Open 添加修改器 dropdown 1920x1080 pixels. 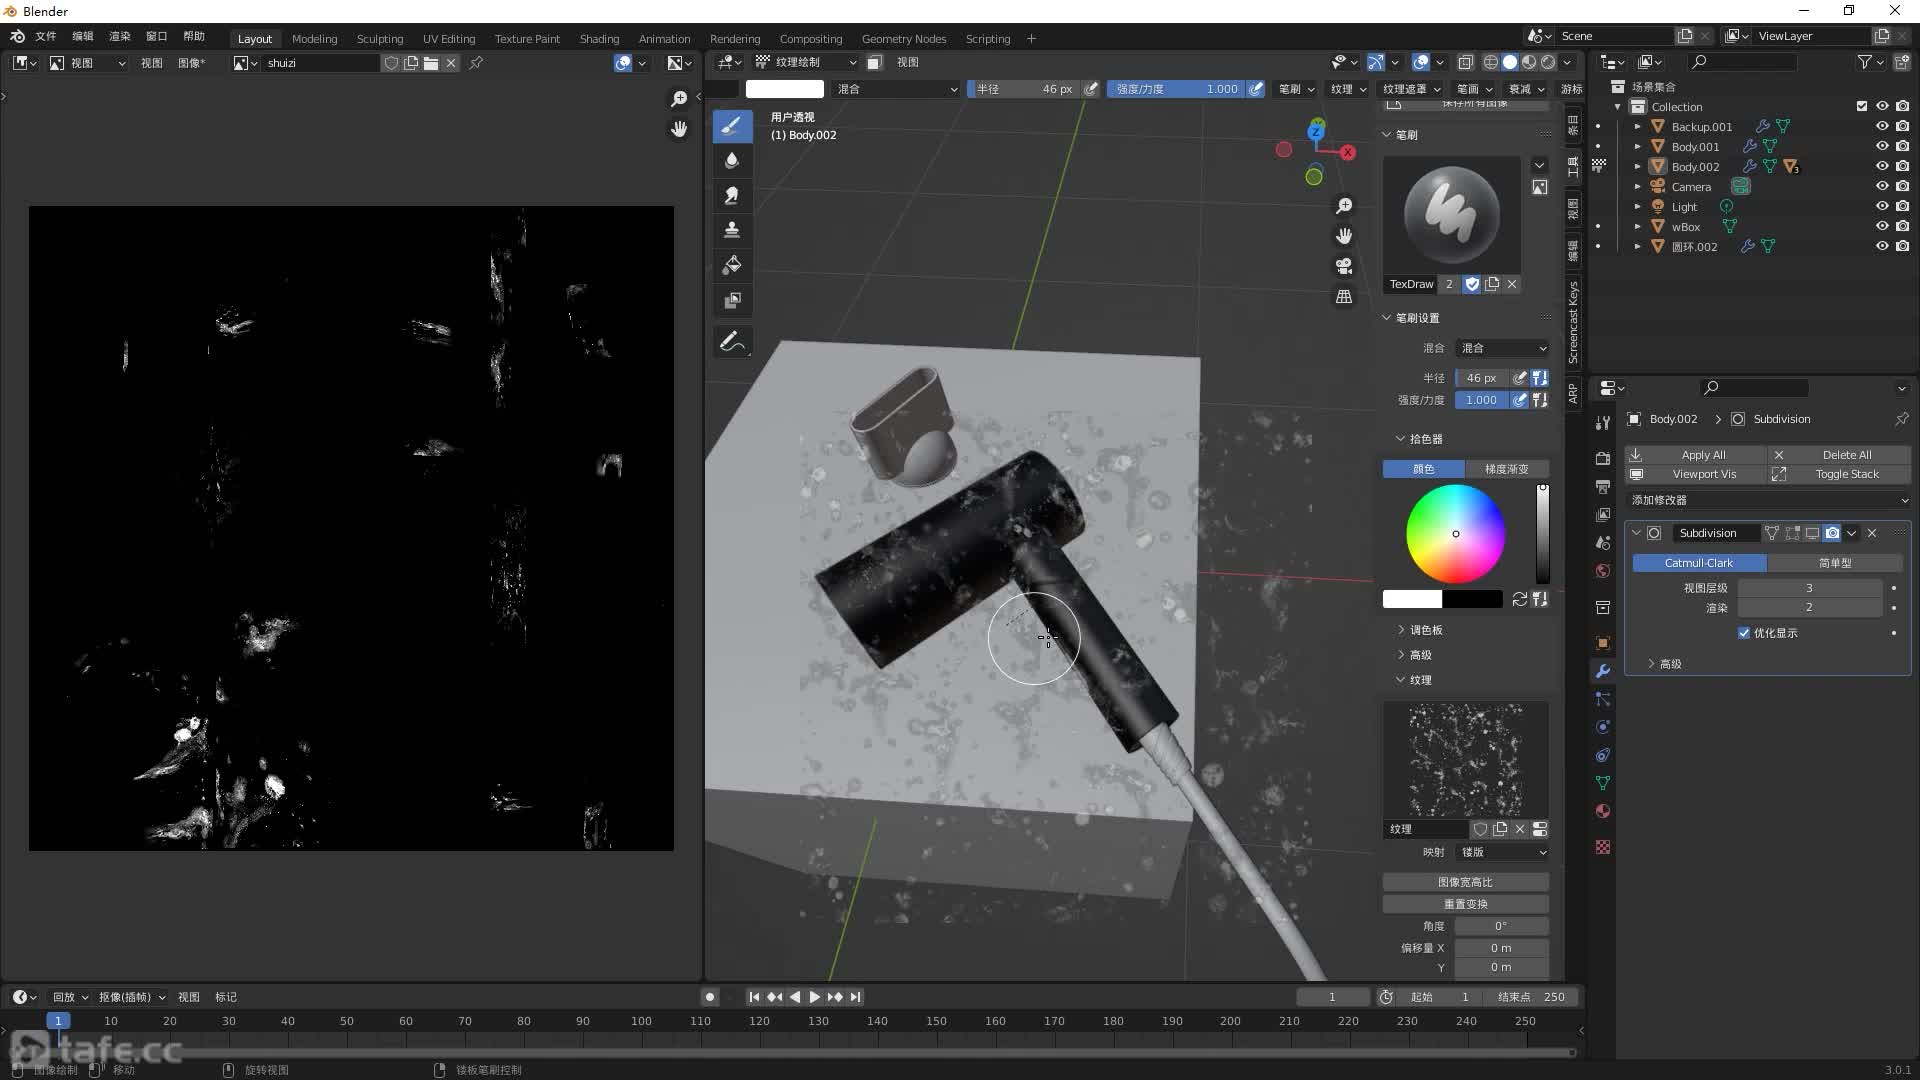click(x=1768, y=500)
